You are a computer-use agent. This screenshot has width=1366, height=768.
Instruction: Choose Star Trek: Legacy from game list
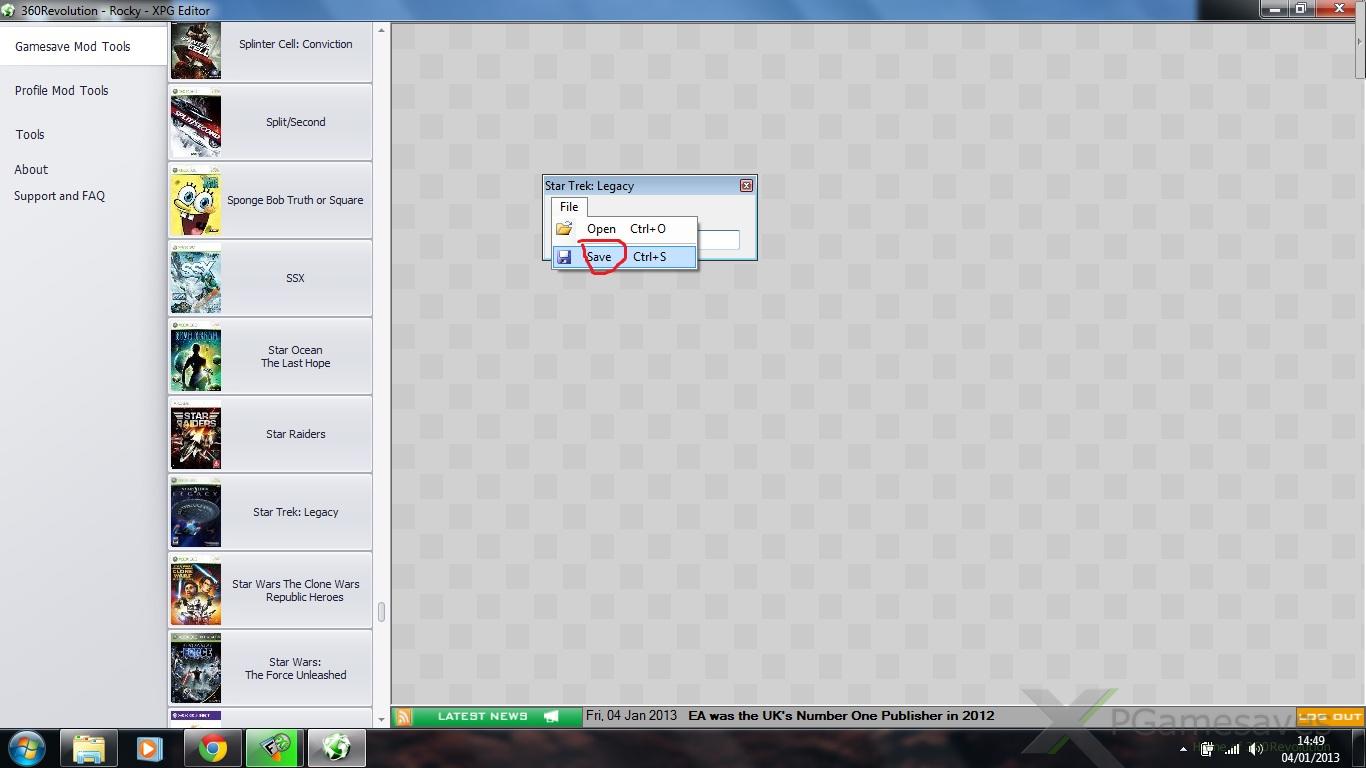(x=295, y=512)
